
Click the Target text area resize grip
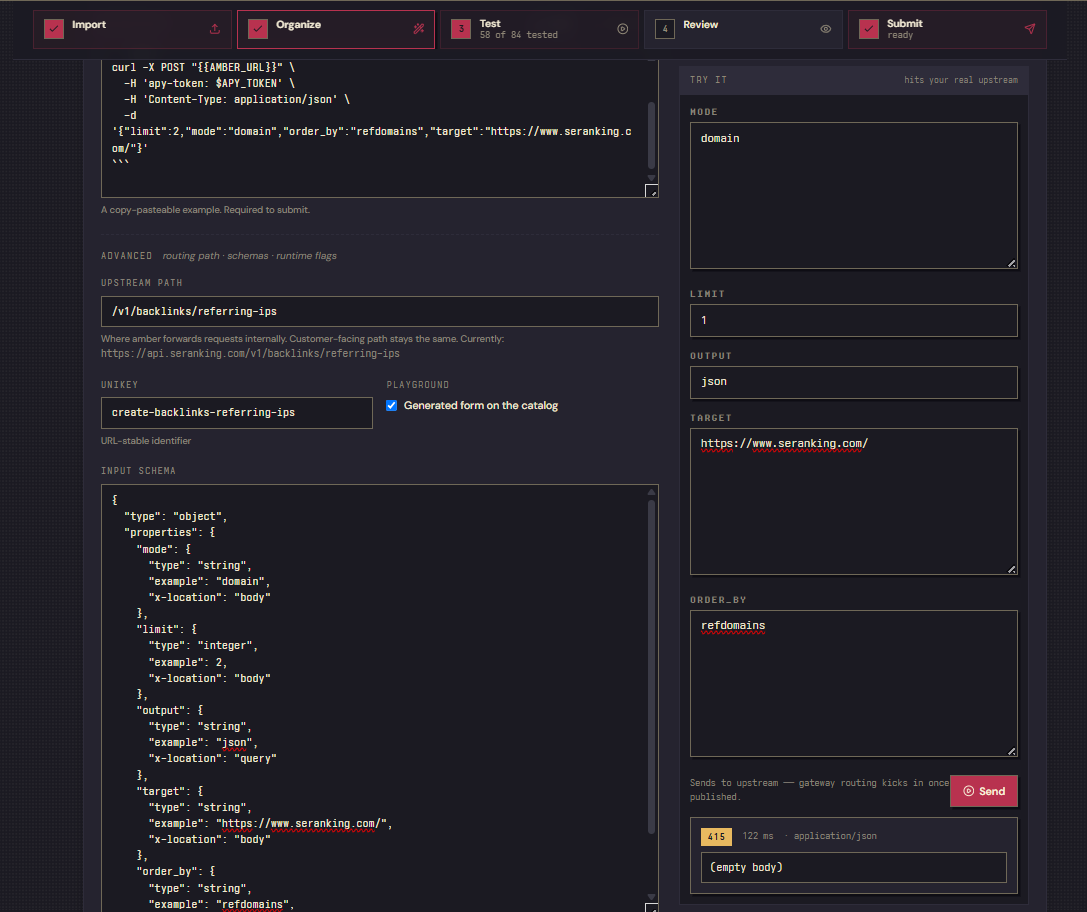[1011, 569]
